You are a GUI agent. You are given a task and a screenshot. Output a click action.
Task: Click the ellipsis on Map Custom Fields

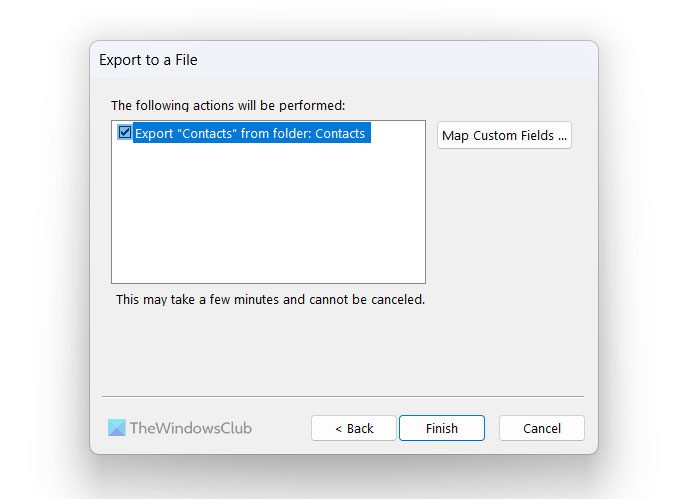562,135
